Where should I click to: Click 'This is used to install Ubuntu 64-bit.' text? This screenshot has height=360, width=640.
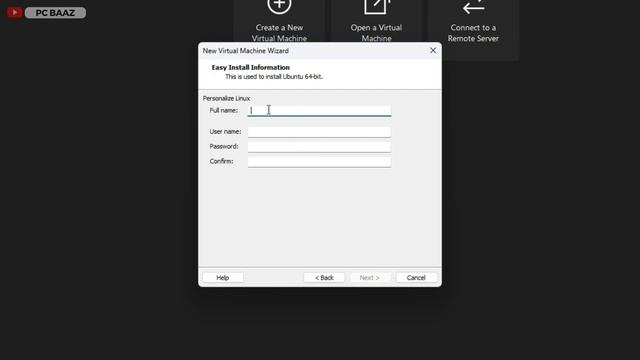(274, 77)
